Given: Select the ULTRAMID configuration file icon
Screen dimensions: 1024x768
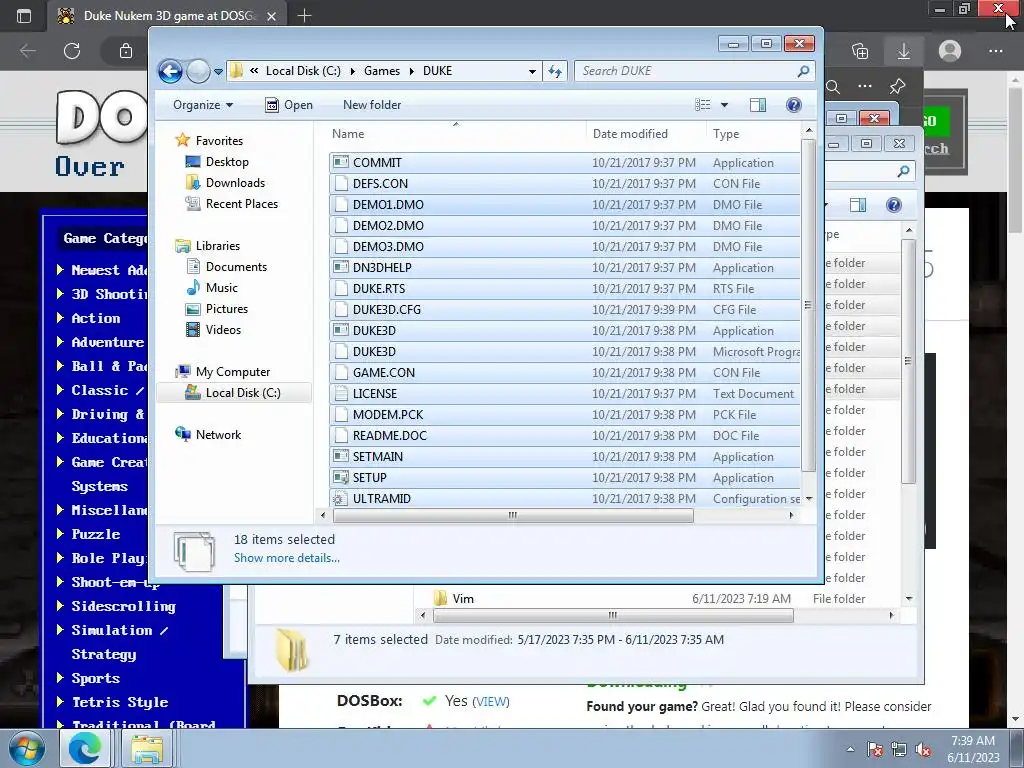Looking at the screenshot, I should [340, 498].
